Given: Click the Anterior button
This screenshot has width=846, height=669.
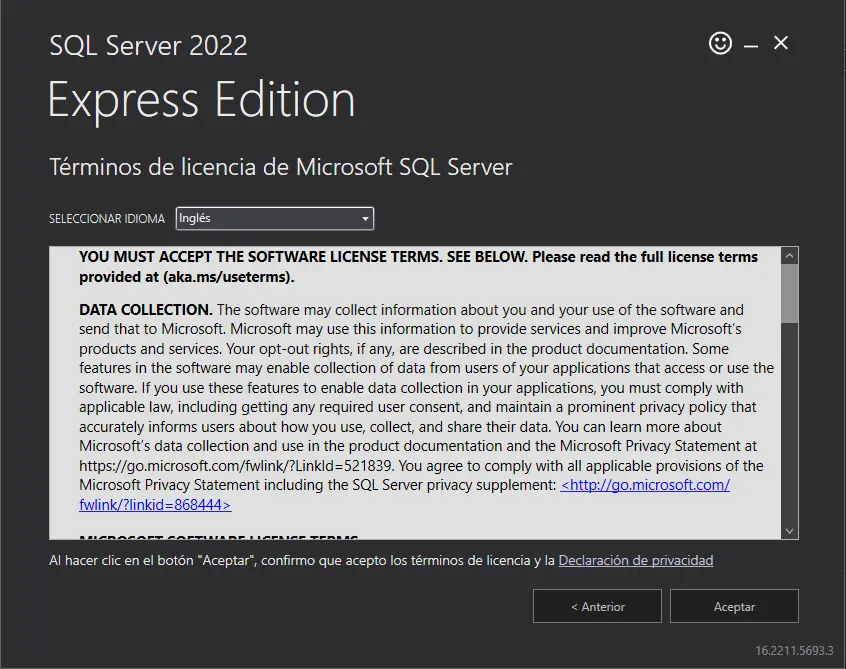Looking at the screenshot, I should tap(597, 606).
